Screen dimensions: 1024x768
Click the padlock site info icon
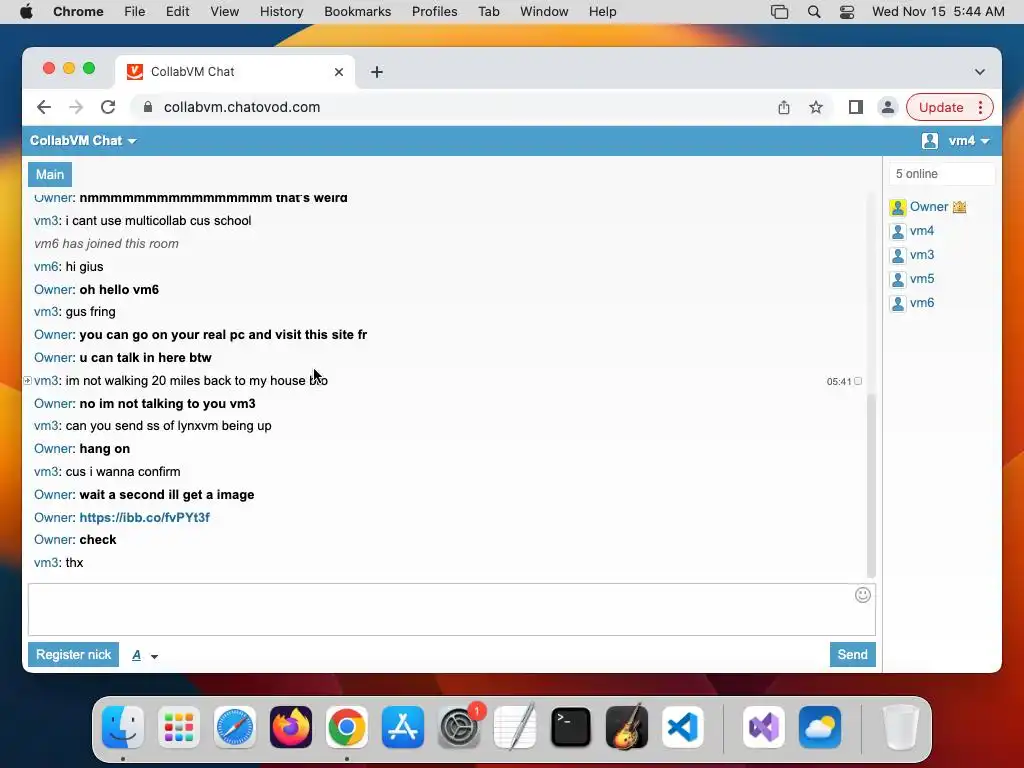tap(148, 107)
